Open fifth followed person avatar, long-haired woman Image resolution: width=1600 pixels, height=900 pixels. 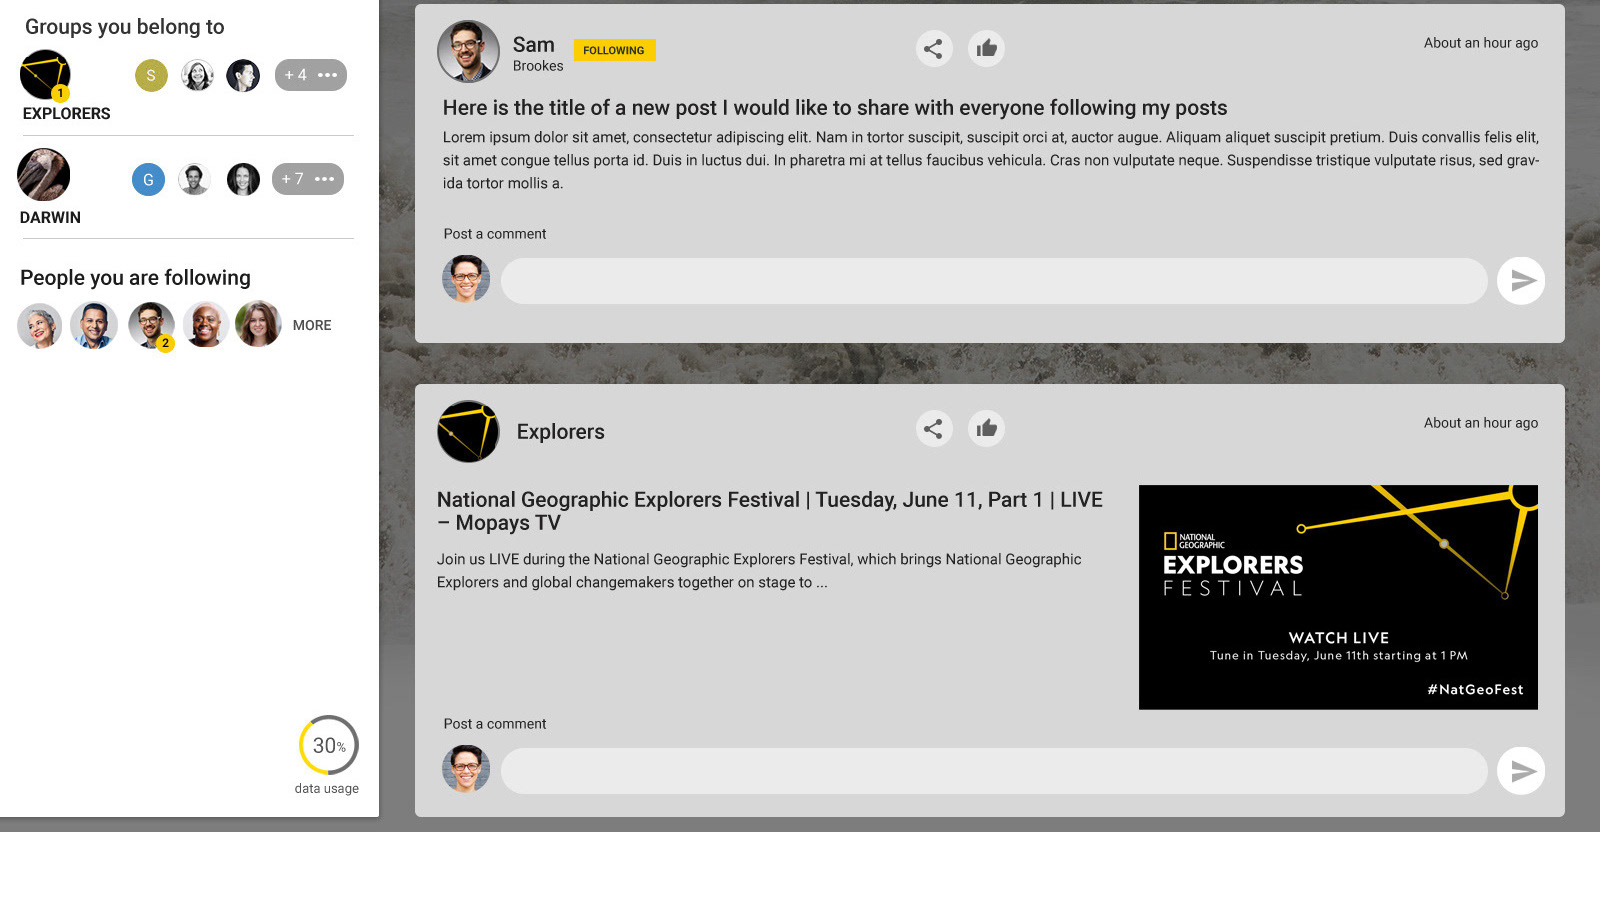(258, 325)
